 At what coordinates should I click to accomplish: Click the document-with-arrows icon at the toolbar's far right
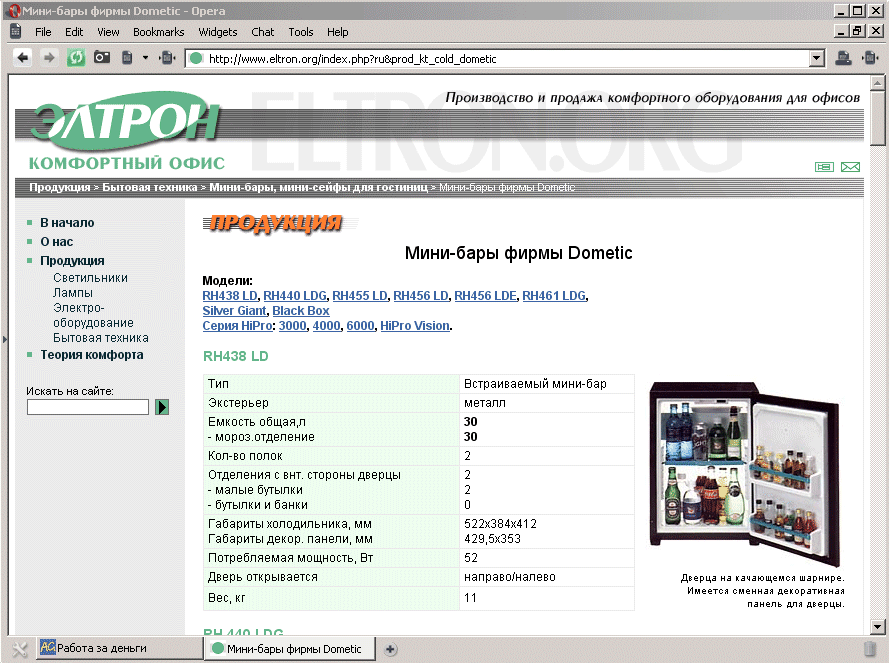pyautogui.click(x=870, y=58)
